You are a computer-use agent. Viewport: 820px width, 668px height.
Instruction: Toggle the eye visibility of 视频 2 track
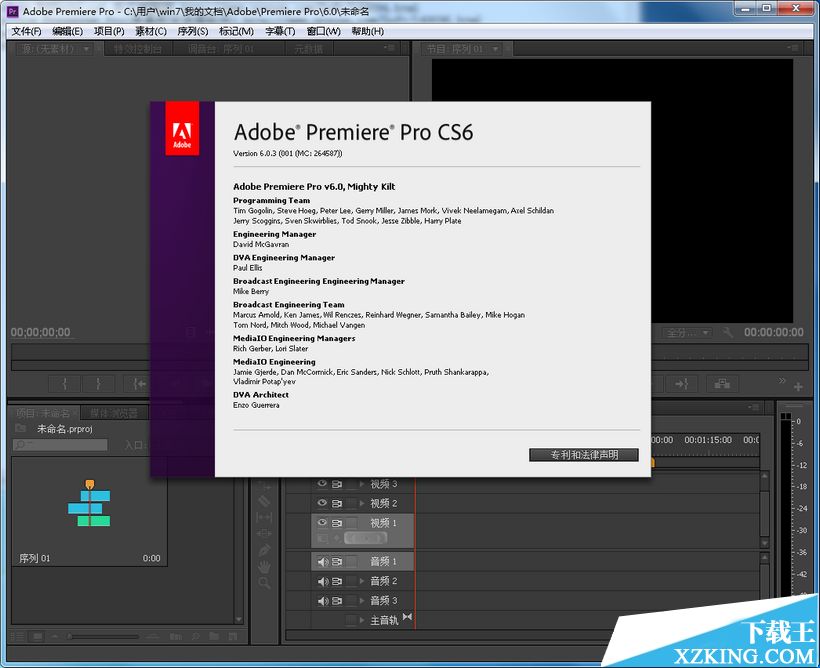tap(322, 503)
